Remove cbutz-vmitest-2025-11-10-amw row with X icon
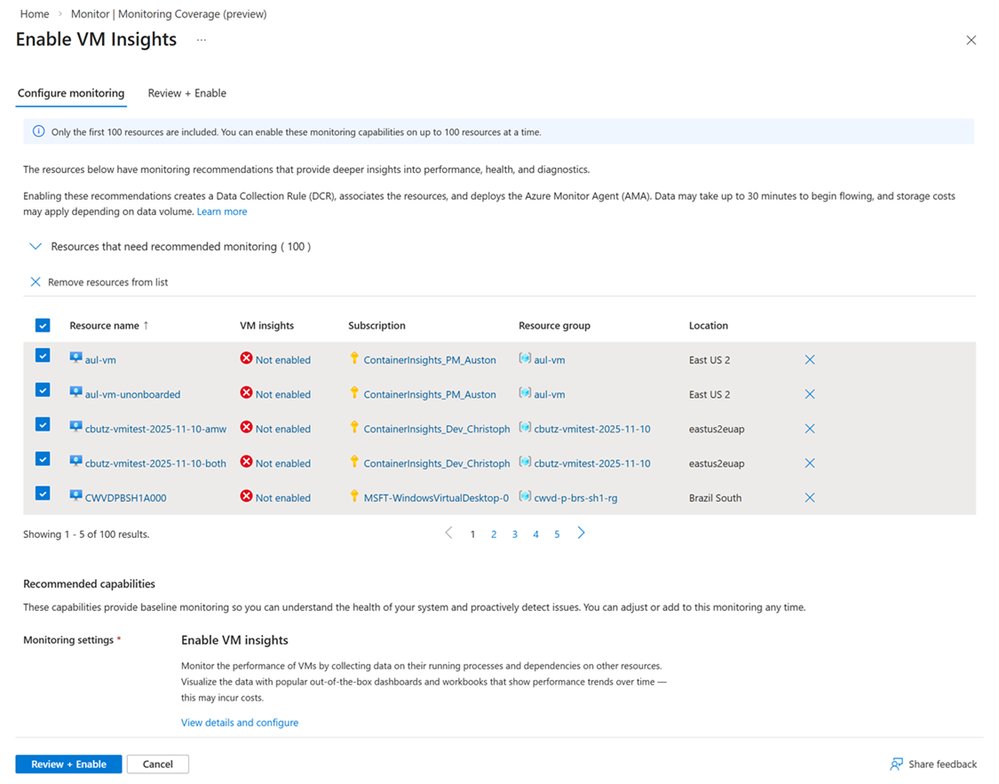The image size is (999, 784). pos(810,429)
